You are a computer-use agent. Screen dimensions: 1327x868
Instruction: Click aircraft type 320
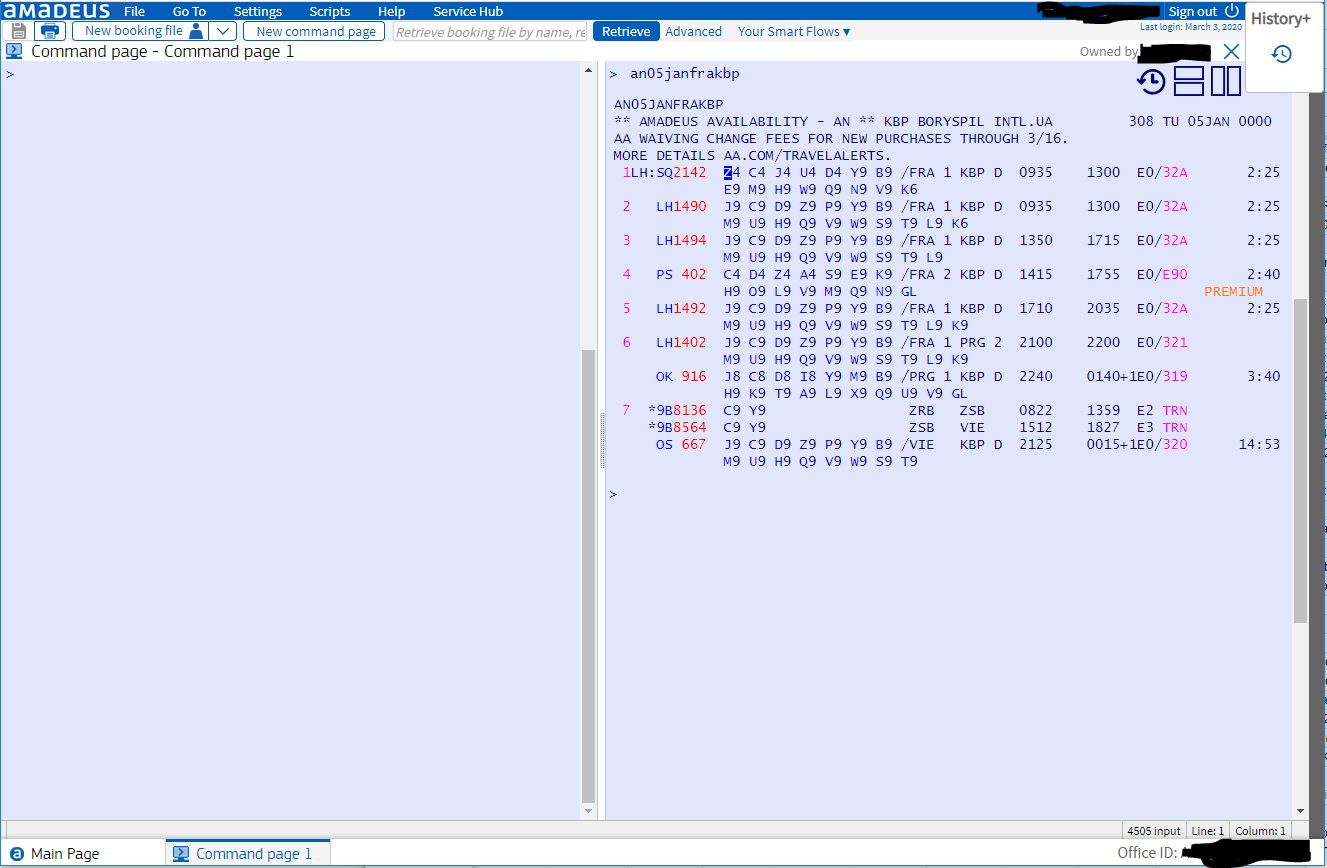point(1175,444)
